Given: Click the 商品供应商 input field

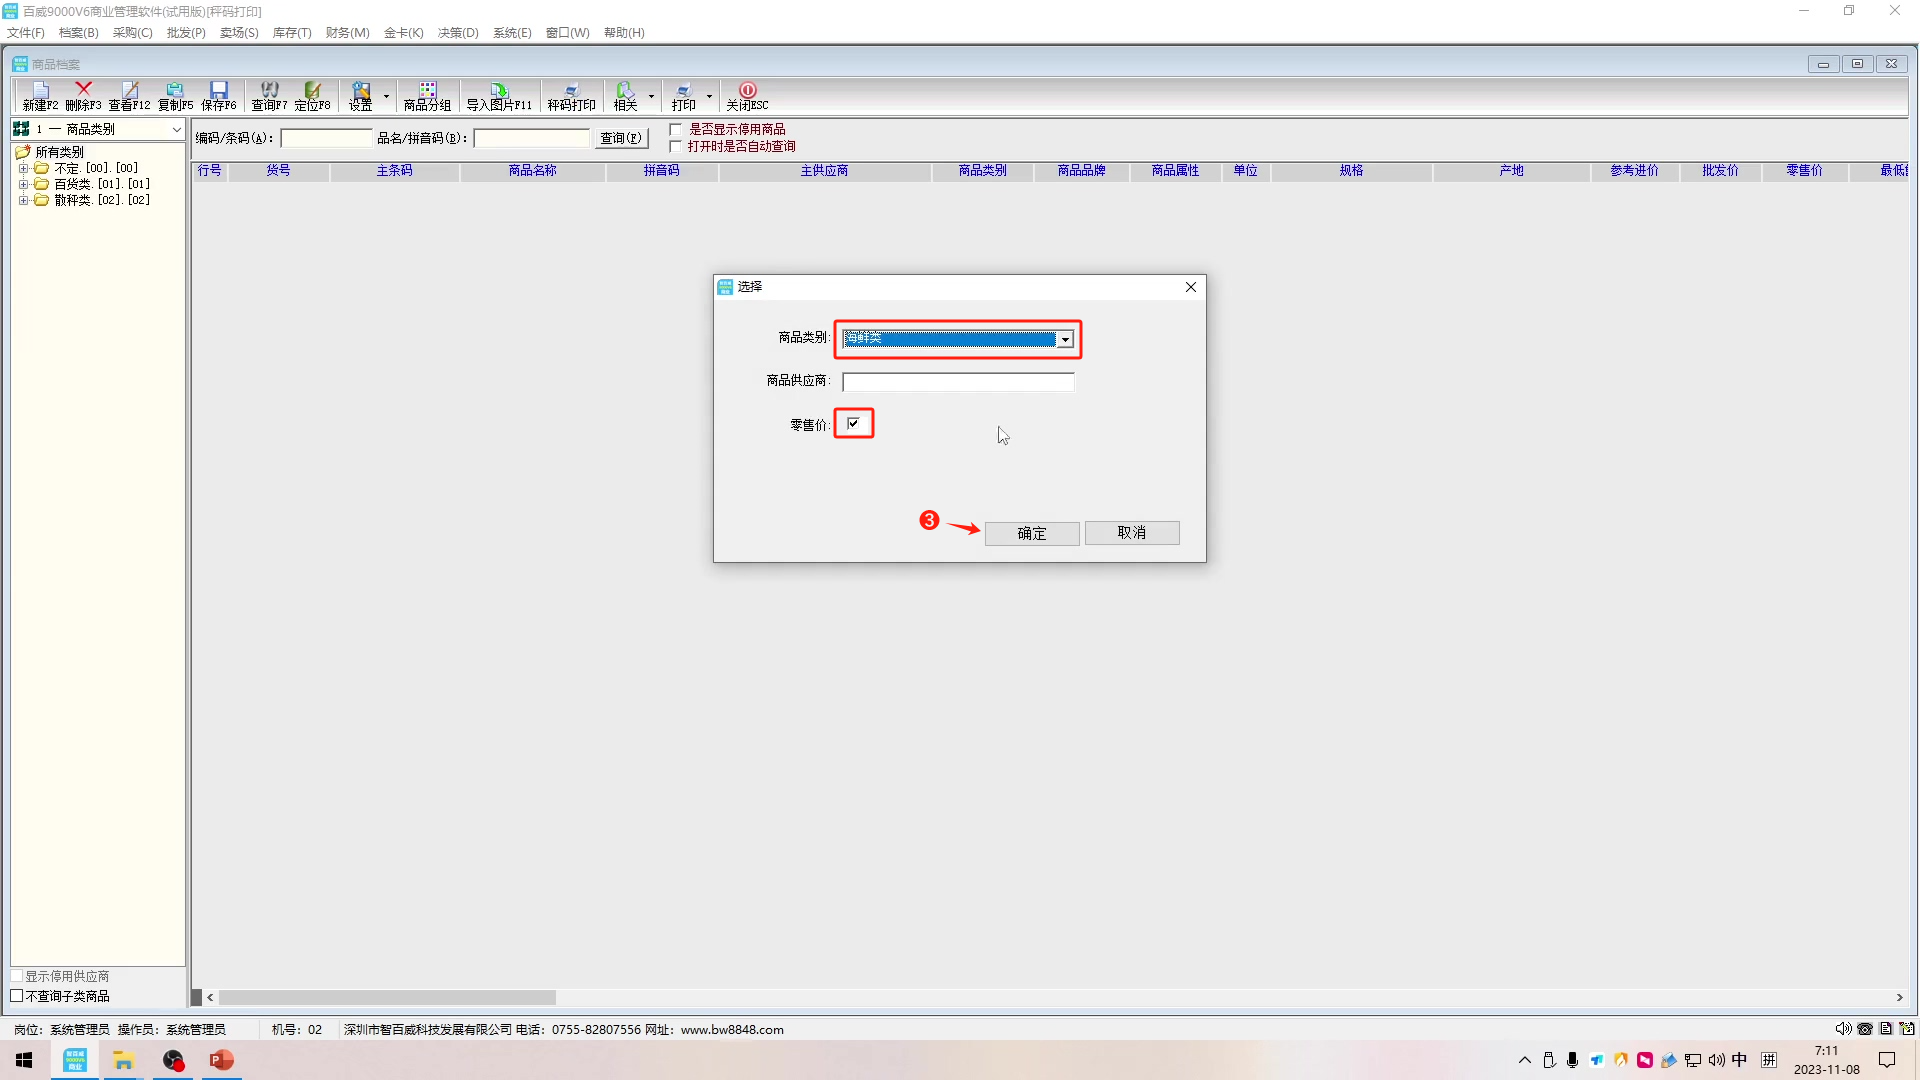Looking at the screenshot, I should (957, 382).
